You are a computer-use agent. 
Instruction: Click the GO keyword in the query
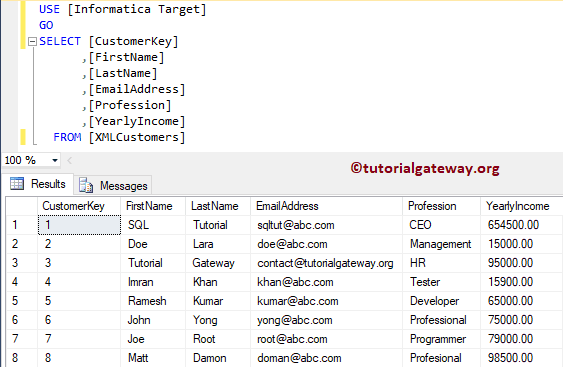46,25
